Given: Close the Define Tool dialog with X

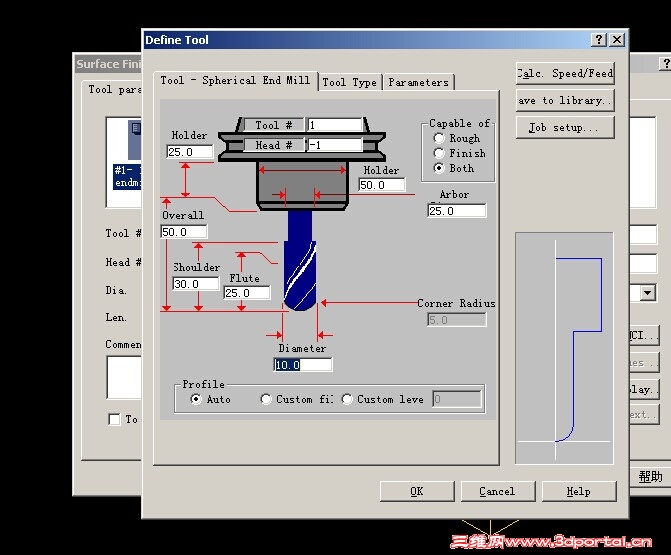Looking at the screenshot, I should point(617,40).
